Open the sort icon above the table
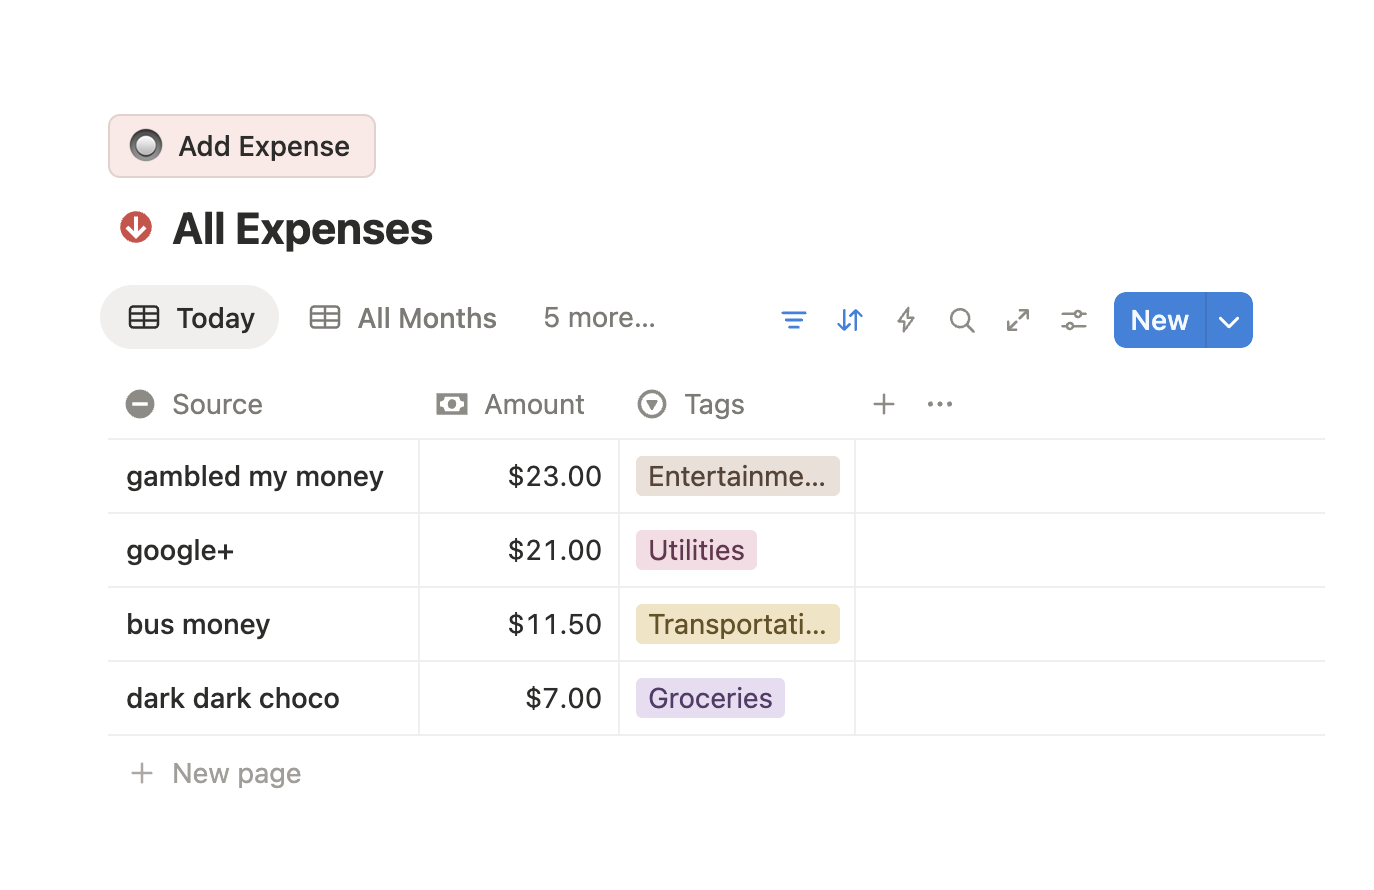Image resolution: width=1374 pixels, height=890 pixels. (849, 320)
